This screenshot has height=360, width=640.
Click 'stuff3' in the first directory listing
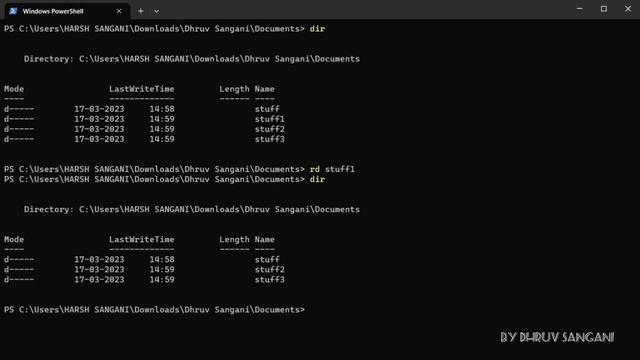[x=269, y=139]
